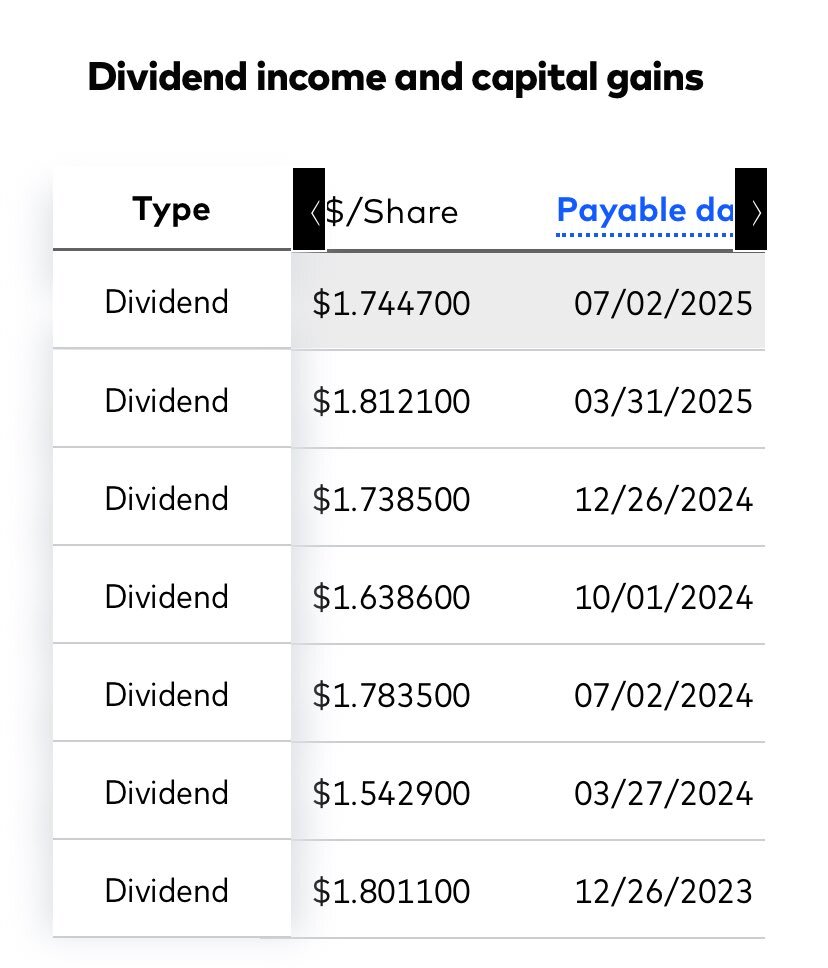Select the 12/26/2023 payable date

pyautogui.click(x=663, y=891)
